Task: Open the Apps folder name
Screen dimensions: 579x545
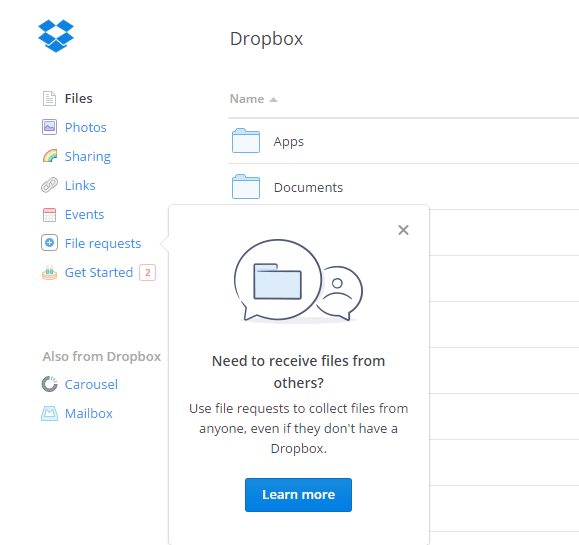Action: [289, 142]
